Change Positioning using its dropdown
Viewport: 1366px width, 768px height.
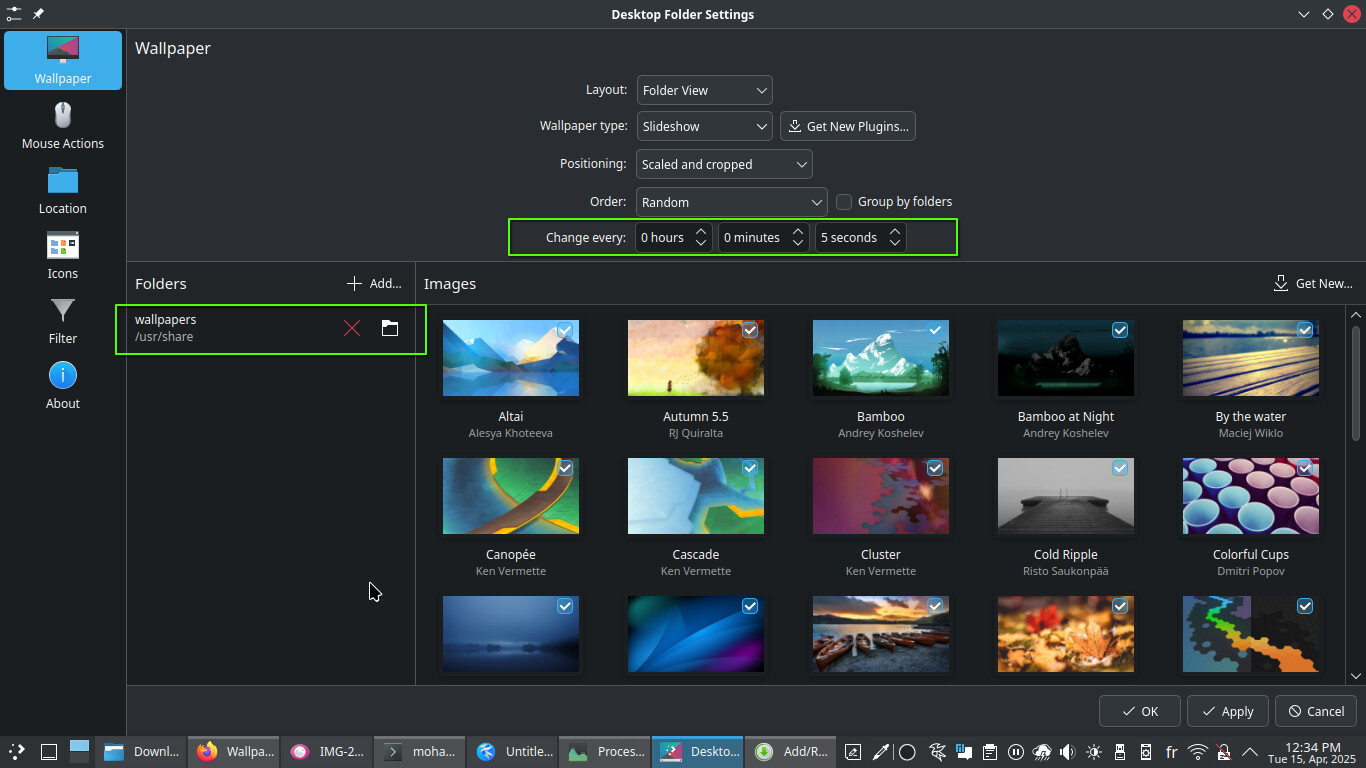click(x=724, y=164)
